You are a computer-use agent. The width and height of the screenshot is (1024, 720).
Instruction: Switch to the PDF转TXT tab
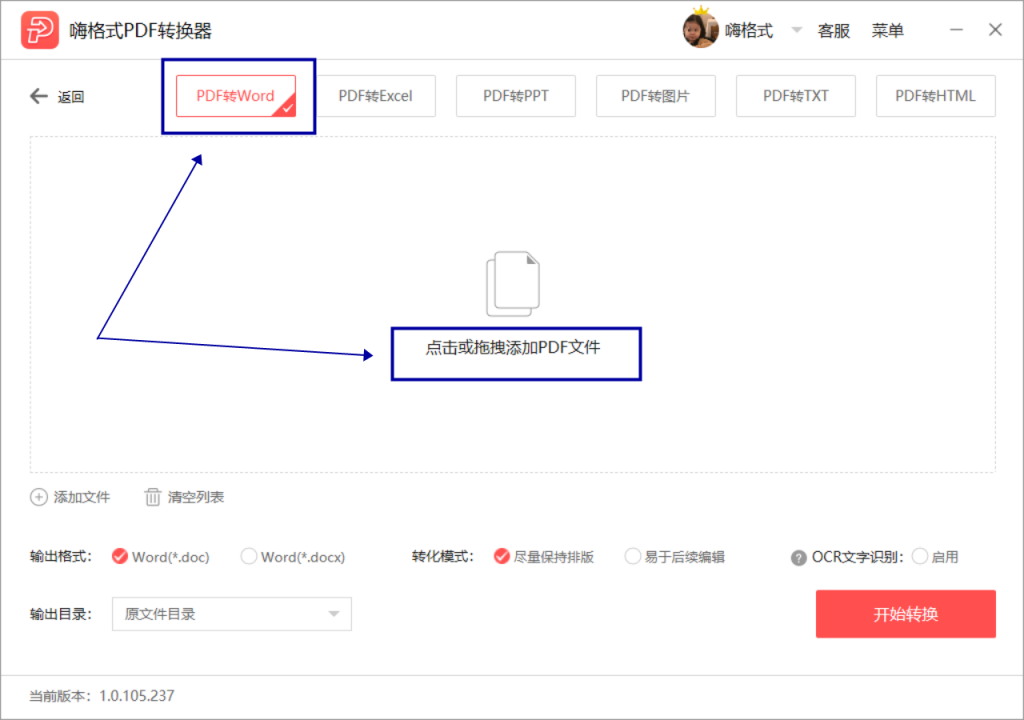(795, 96)
